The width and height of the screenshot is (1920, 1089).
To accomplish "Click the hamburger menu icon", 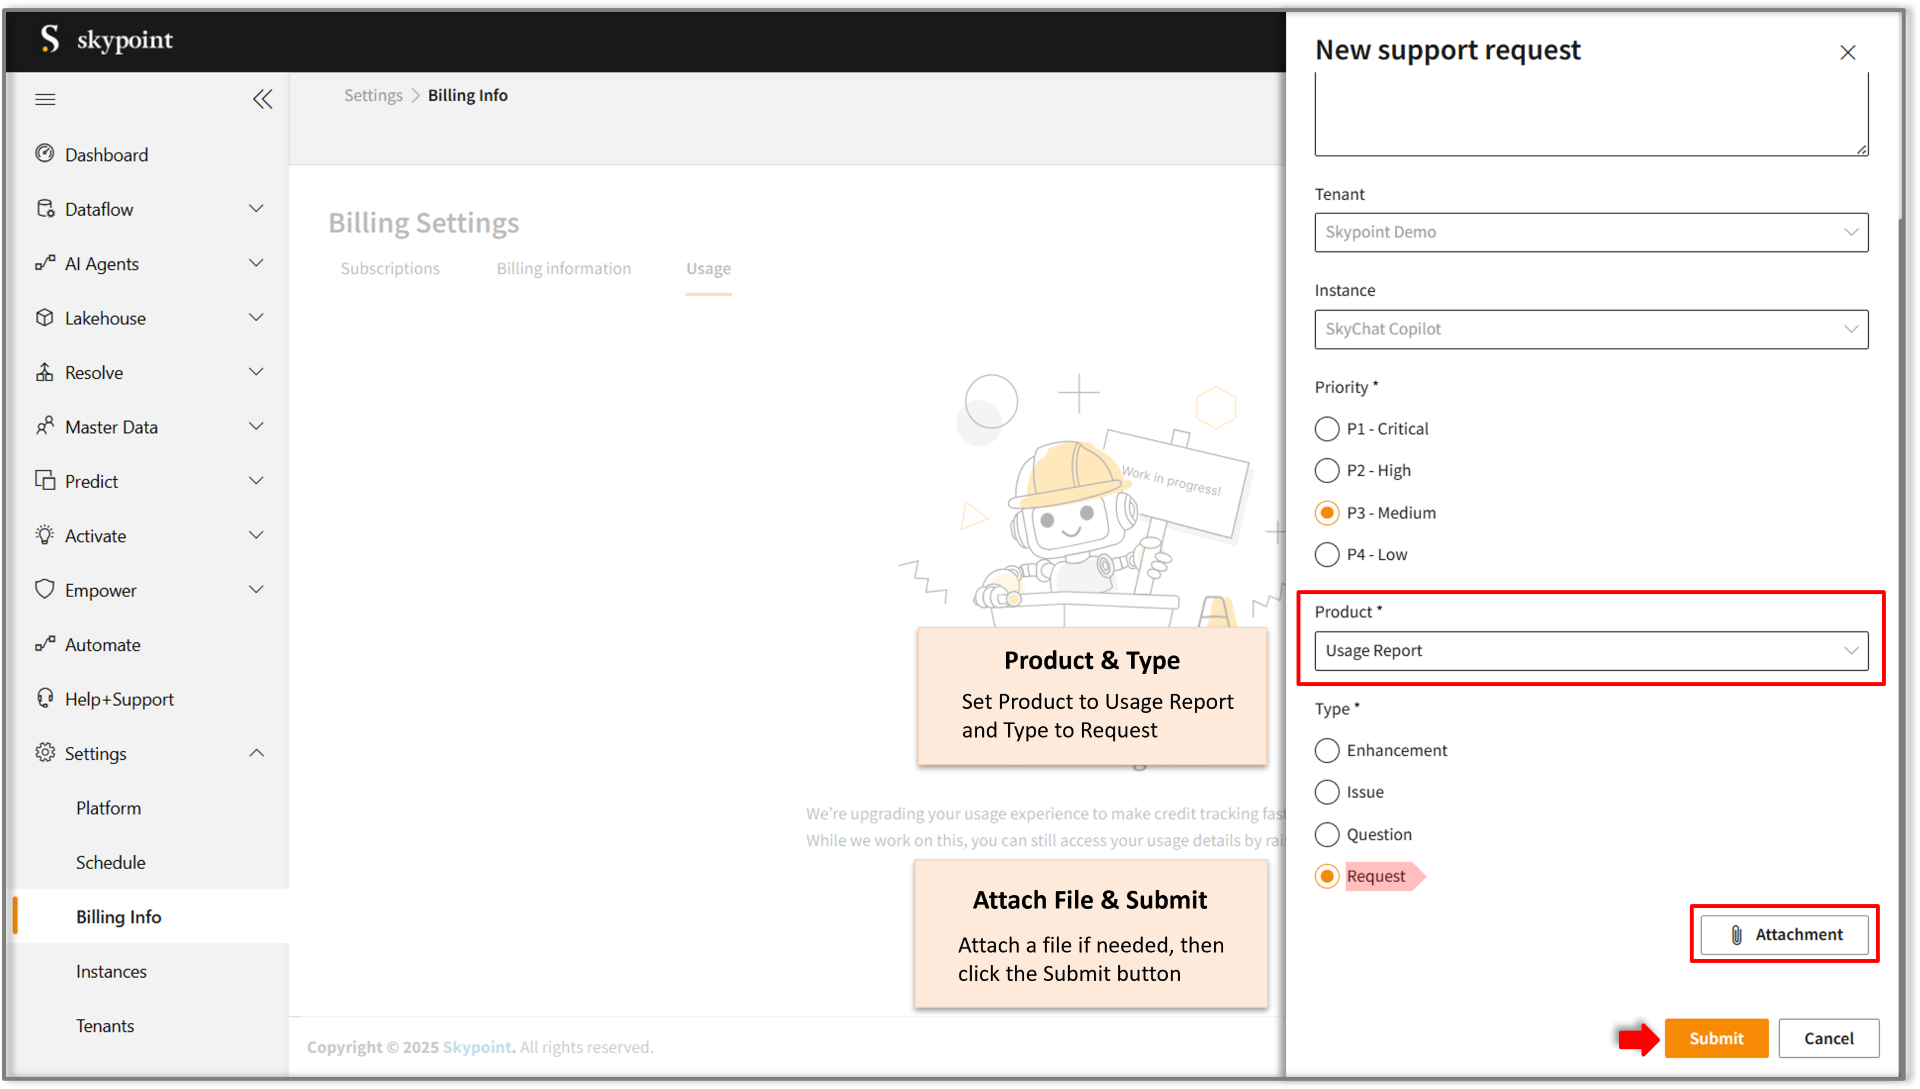I will pyautogui.click(x=45, y=99).
